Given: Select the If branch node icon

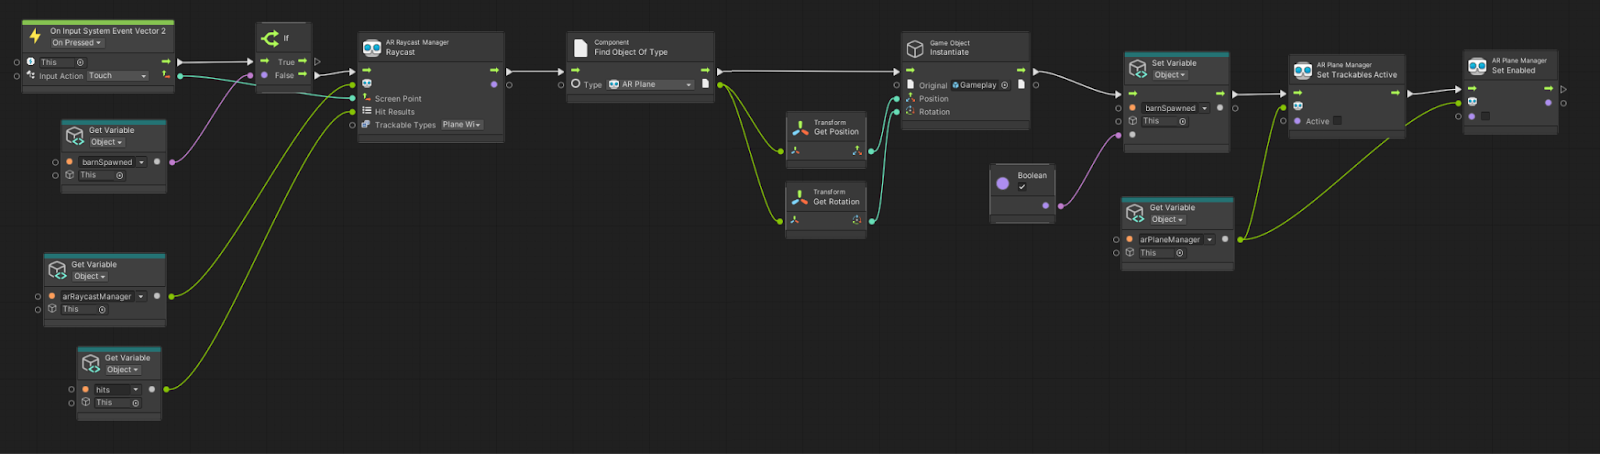Looking at the screenshot, I should (270, 39).
